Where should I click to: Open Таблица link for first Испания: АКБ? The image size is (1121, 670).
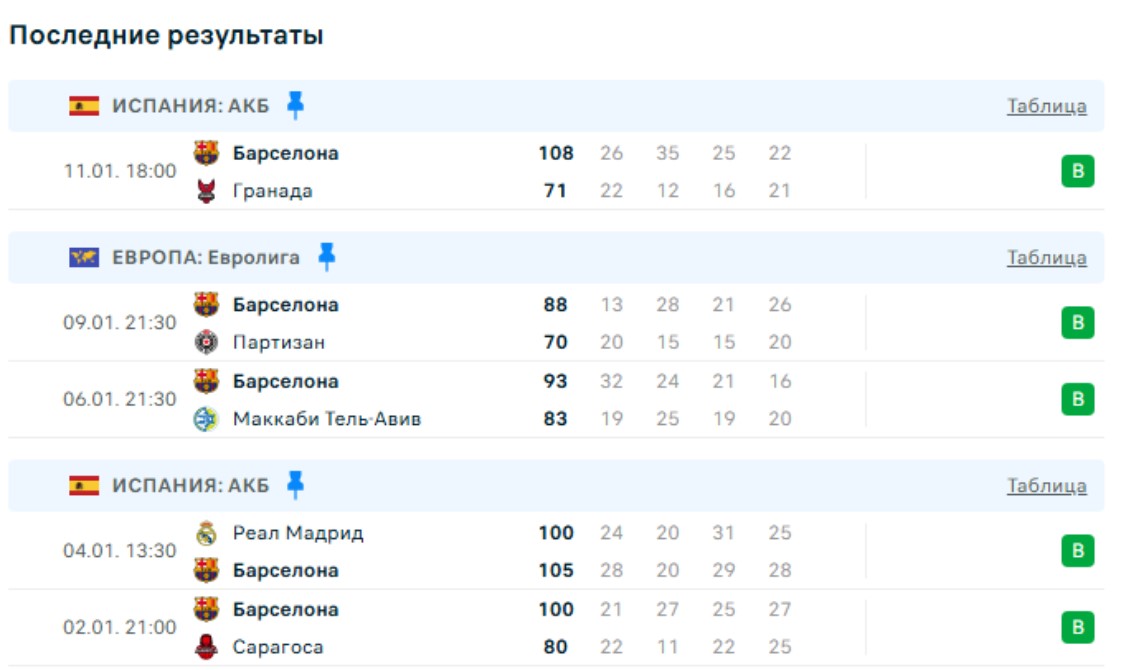pyautogui.click(x=1046, y=106)
